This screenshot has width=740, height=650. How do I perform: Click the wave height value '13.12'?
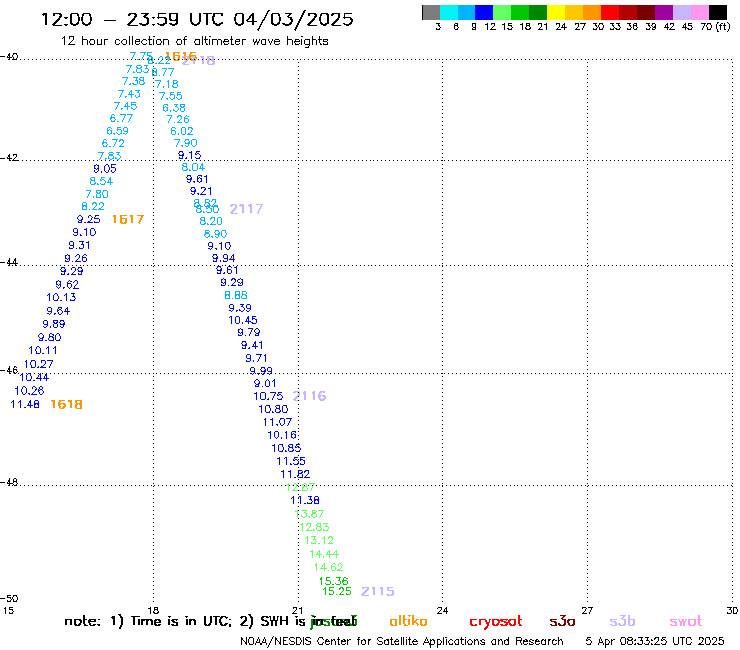click(319, 540)
